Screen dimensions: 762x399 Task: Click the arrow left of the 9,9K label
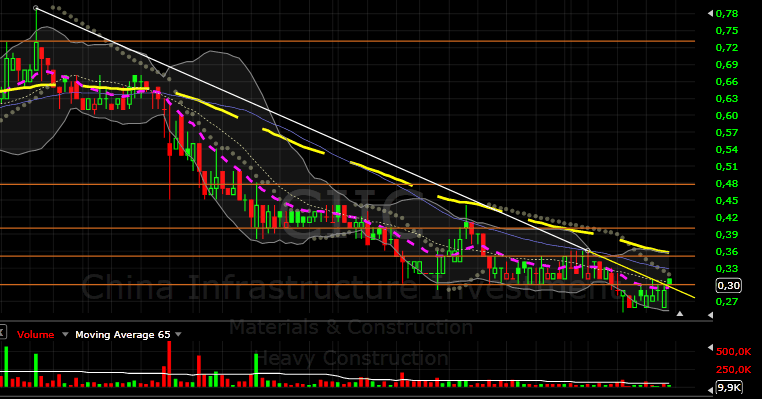[710, 390]
